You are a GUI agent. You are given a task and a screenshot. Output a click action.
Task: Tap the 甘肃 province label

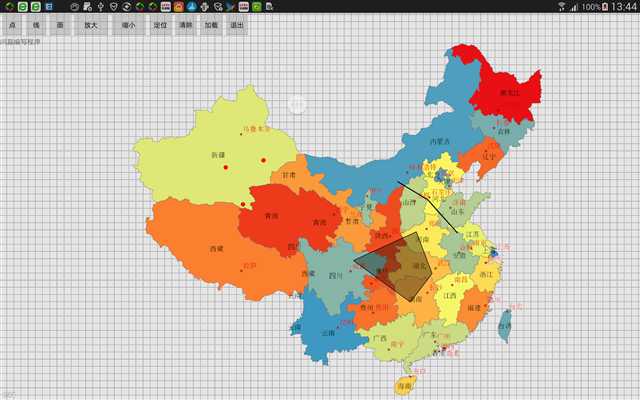pos(289,175)
